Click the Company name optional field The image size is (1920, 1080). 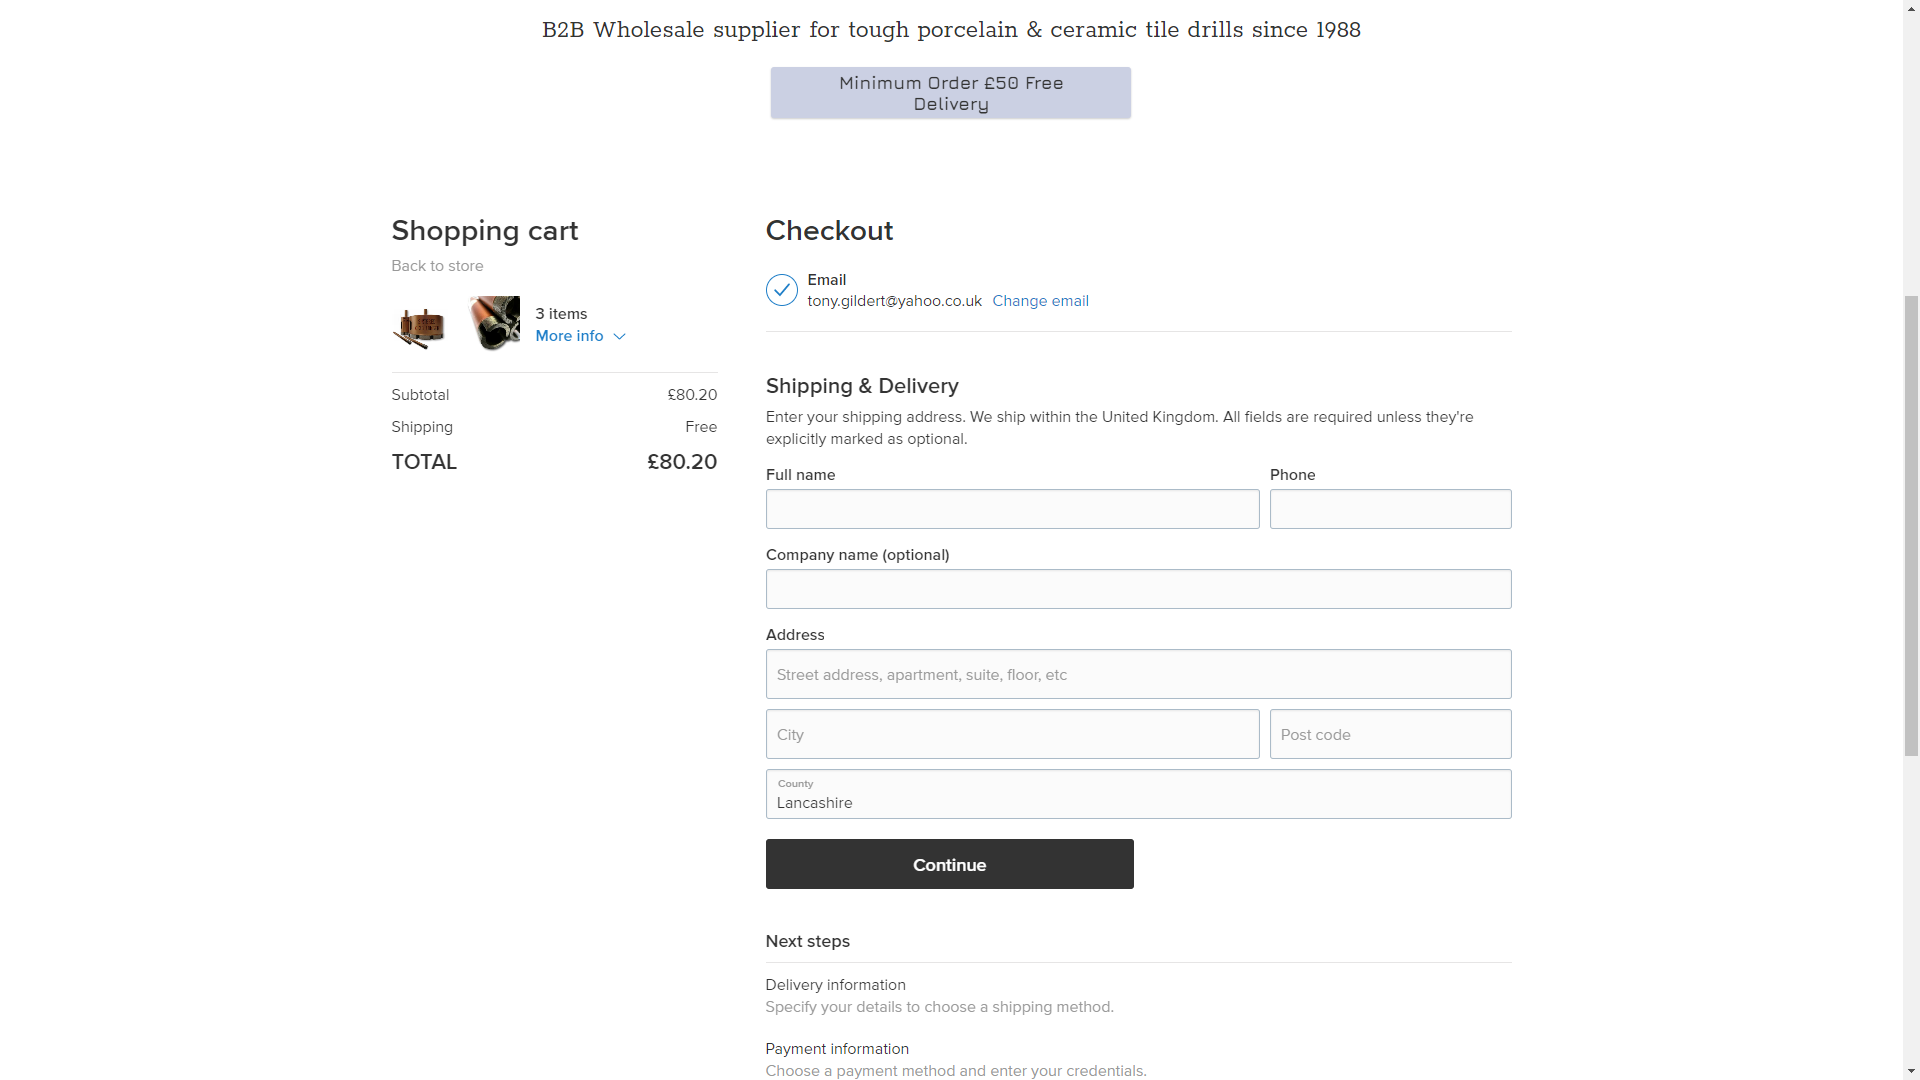[1138, 589]
